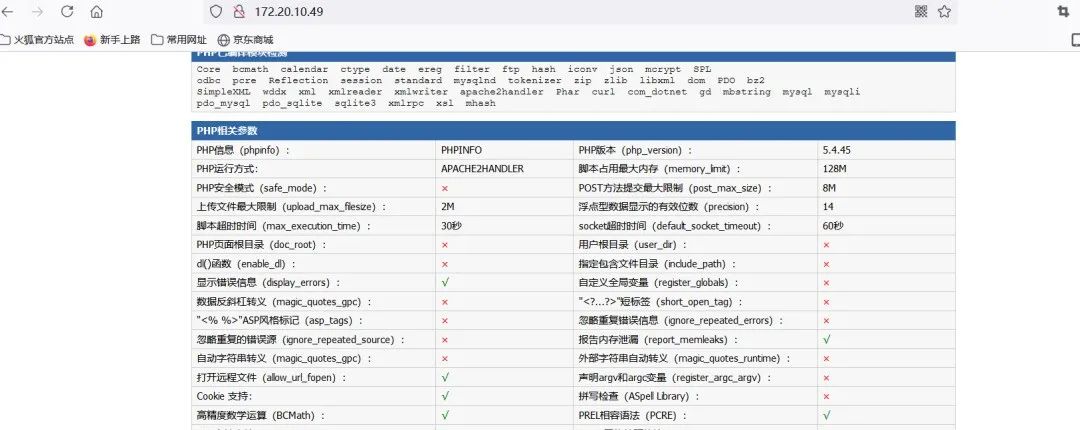Show the insecure connection lock info

(x=238, y=12)
